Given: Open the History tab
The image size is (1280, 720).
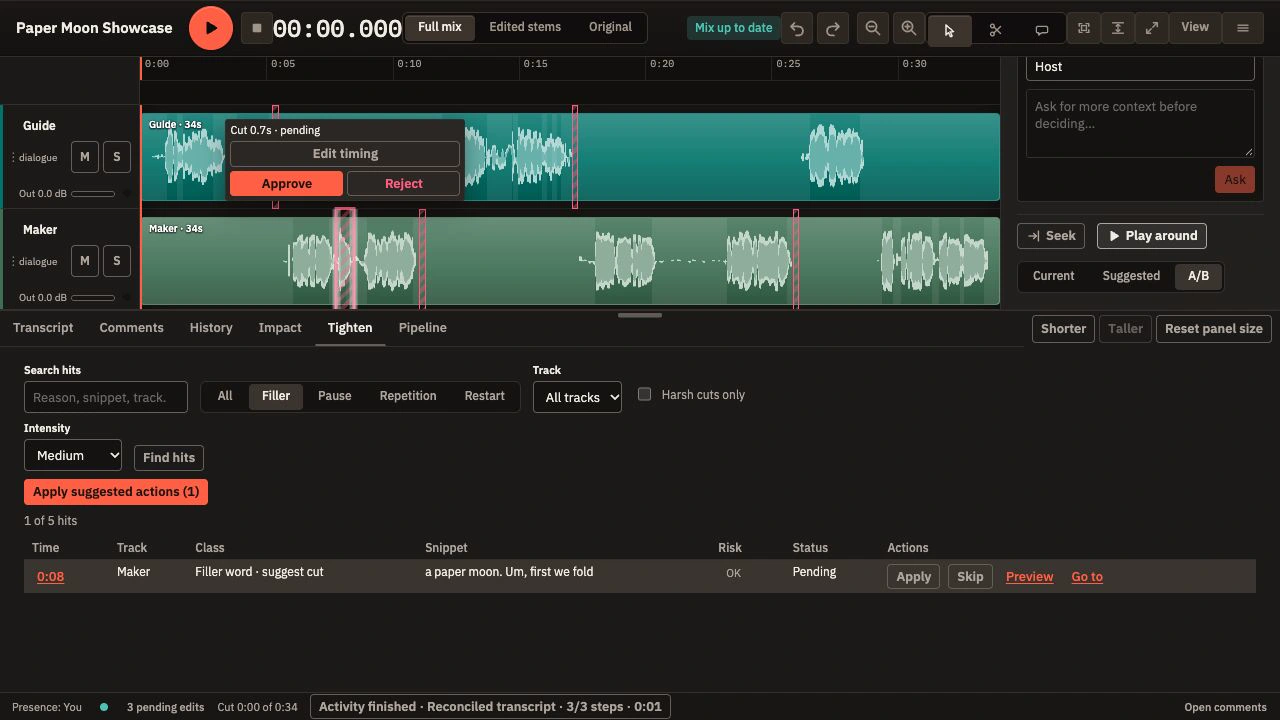Looking at the screenshot, I should pos(211,328).
